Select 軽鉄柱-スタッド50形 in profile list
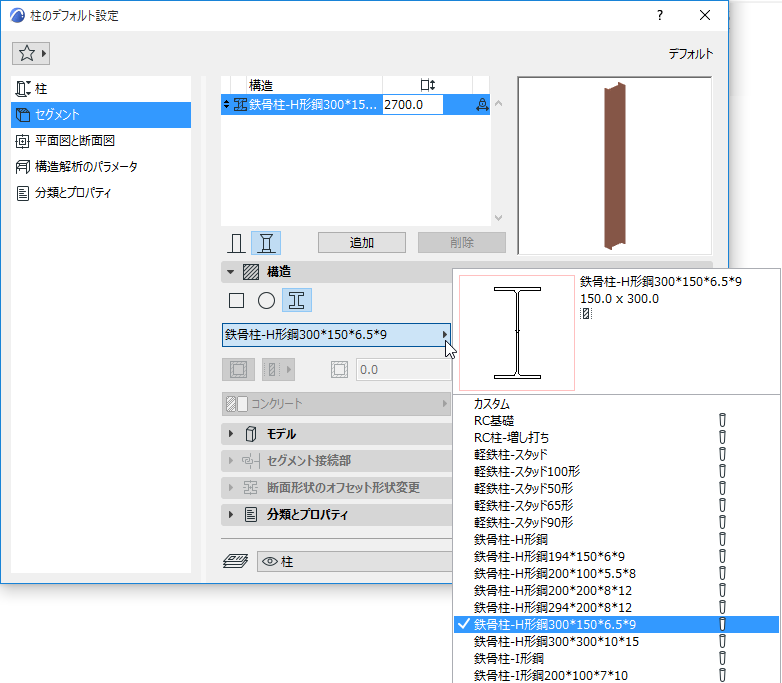782x683 pixels. coord(616,488)
